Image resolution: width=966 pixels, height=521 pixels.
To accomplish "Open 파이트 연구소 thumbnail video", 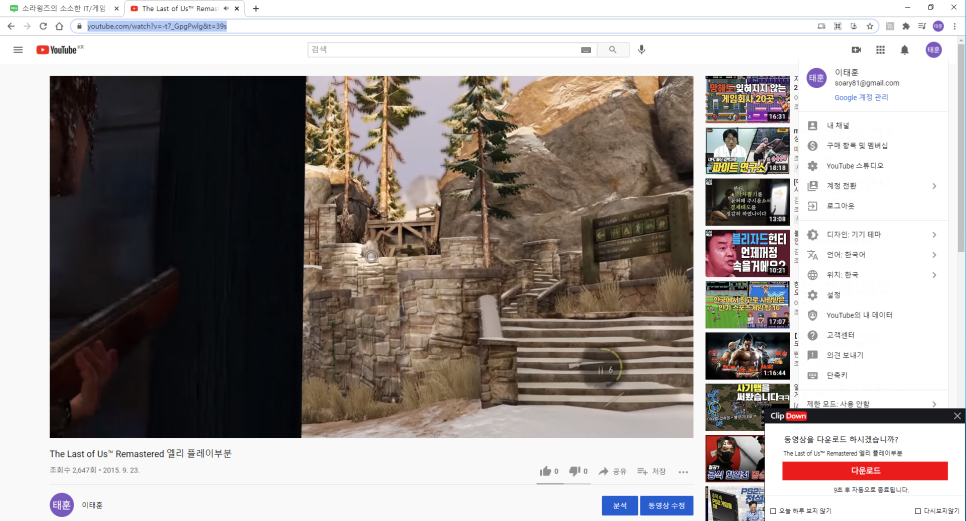I will tap(747, 151).
